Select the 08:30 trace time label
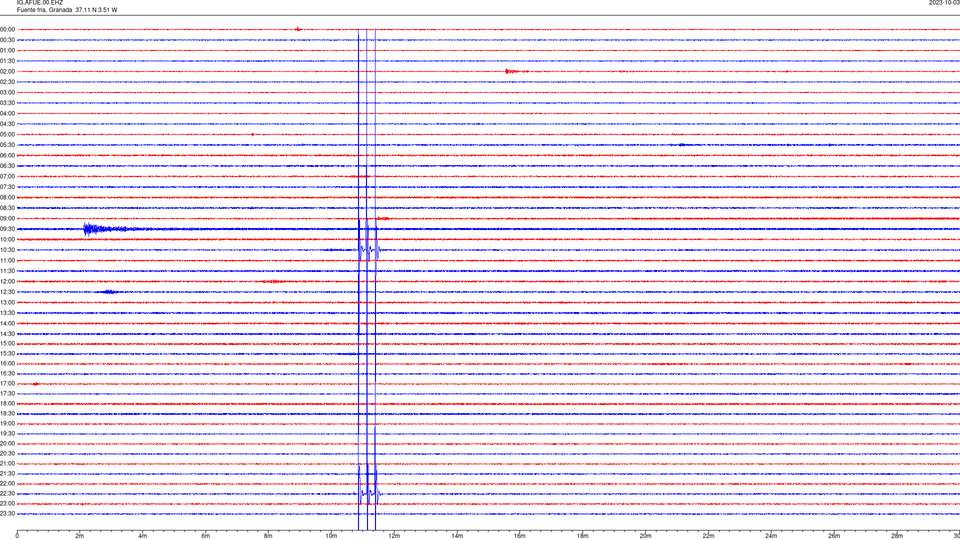Image resolution: width=960 pixels, height=540 pixels. click(7, 208)
